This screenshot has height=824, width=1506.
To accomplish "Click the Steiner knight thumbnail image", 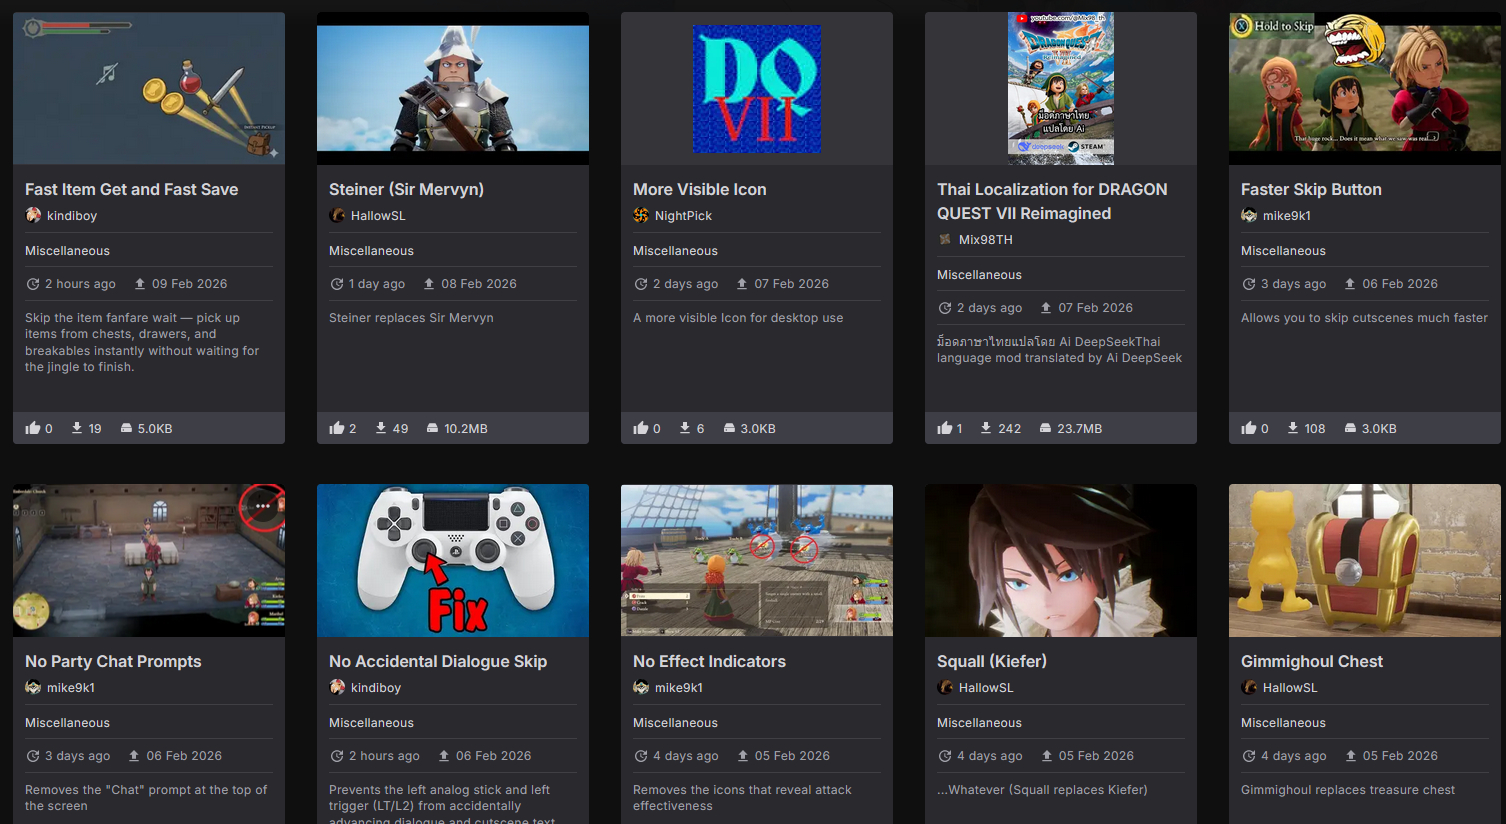I will (x=453, y=89).
